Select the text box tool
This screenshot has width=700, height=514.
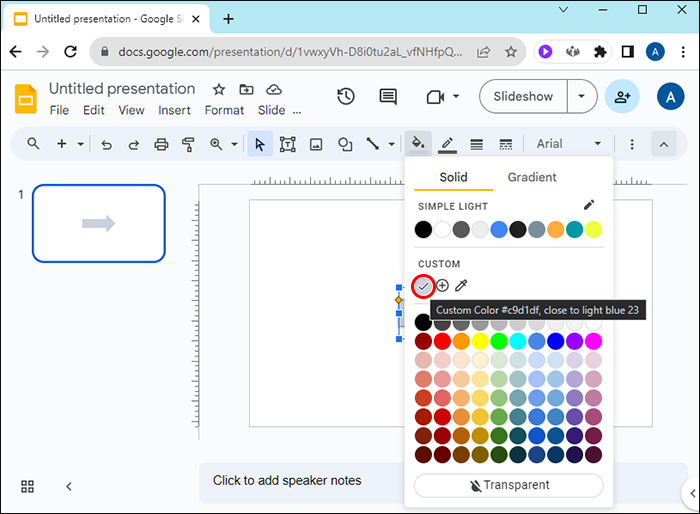(x=288, y=144)
